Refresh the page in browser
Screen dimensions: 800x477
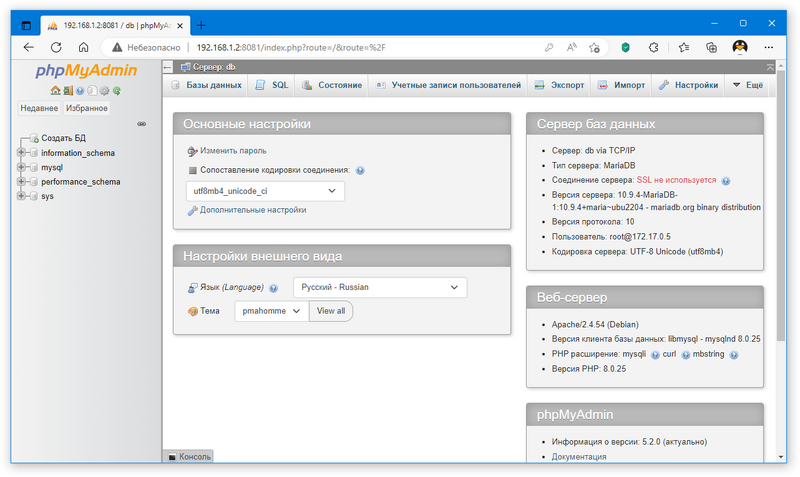56,47
